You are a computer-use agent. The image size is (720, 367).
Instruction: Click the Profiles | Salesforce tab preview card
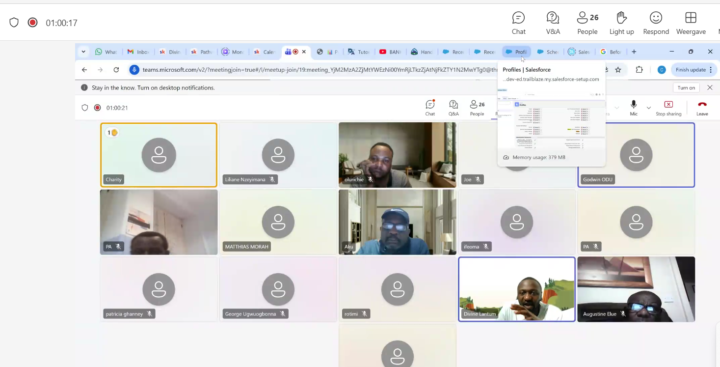(551, 114)
